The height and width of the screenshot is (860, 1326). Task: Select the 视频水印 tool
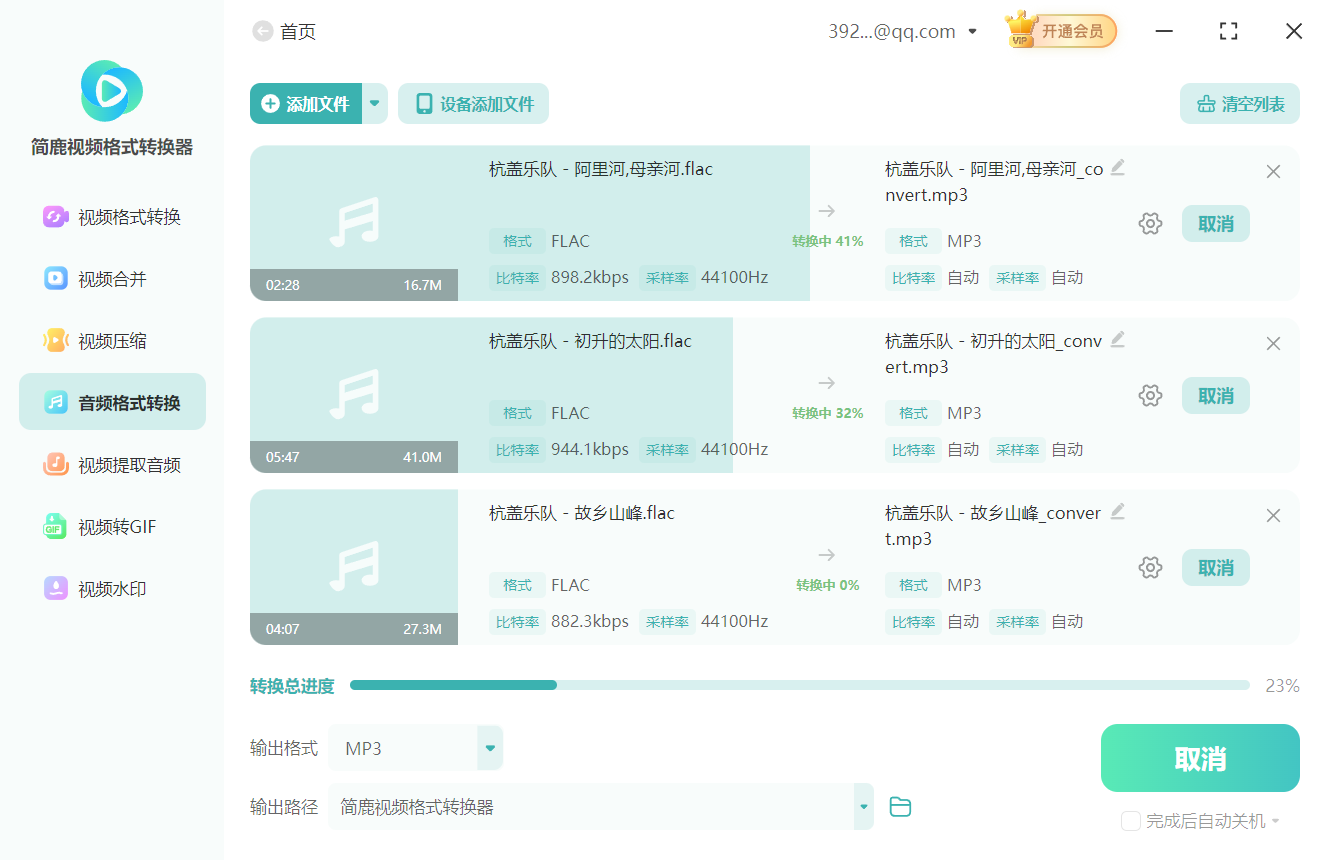[x=111, y=588]
